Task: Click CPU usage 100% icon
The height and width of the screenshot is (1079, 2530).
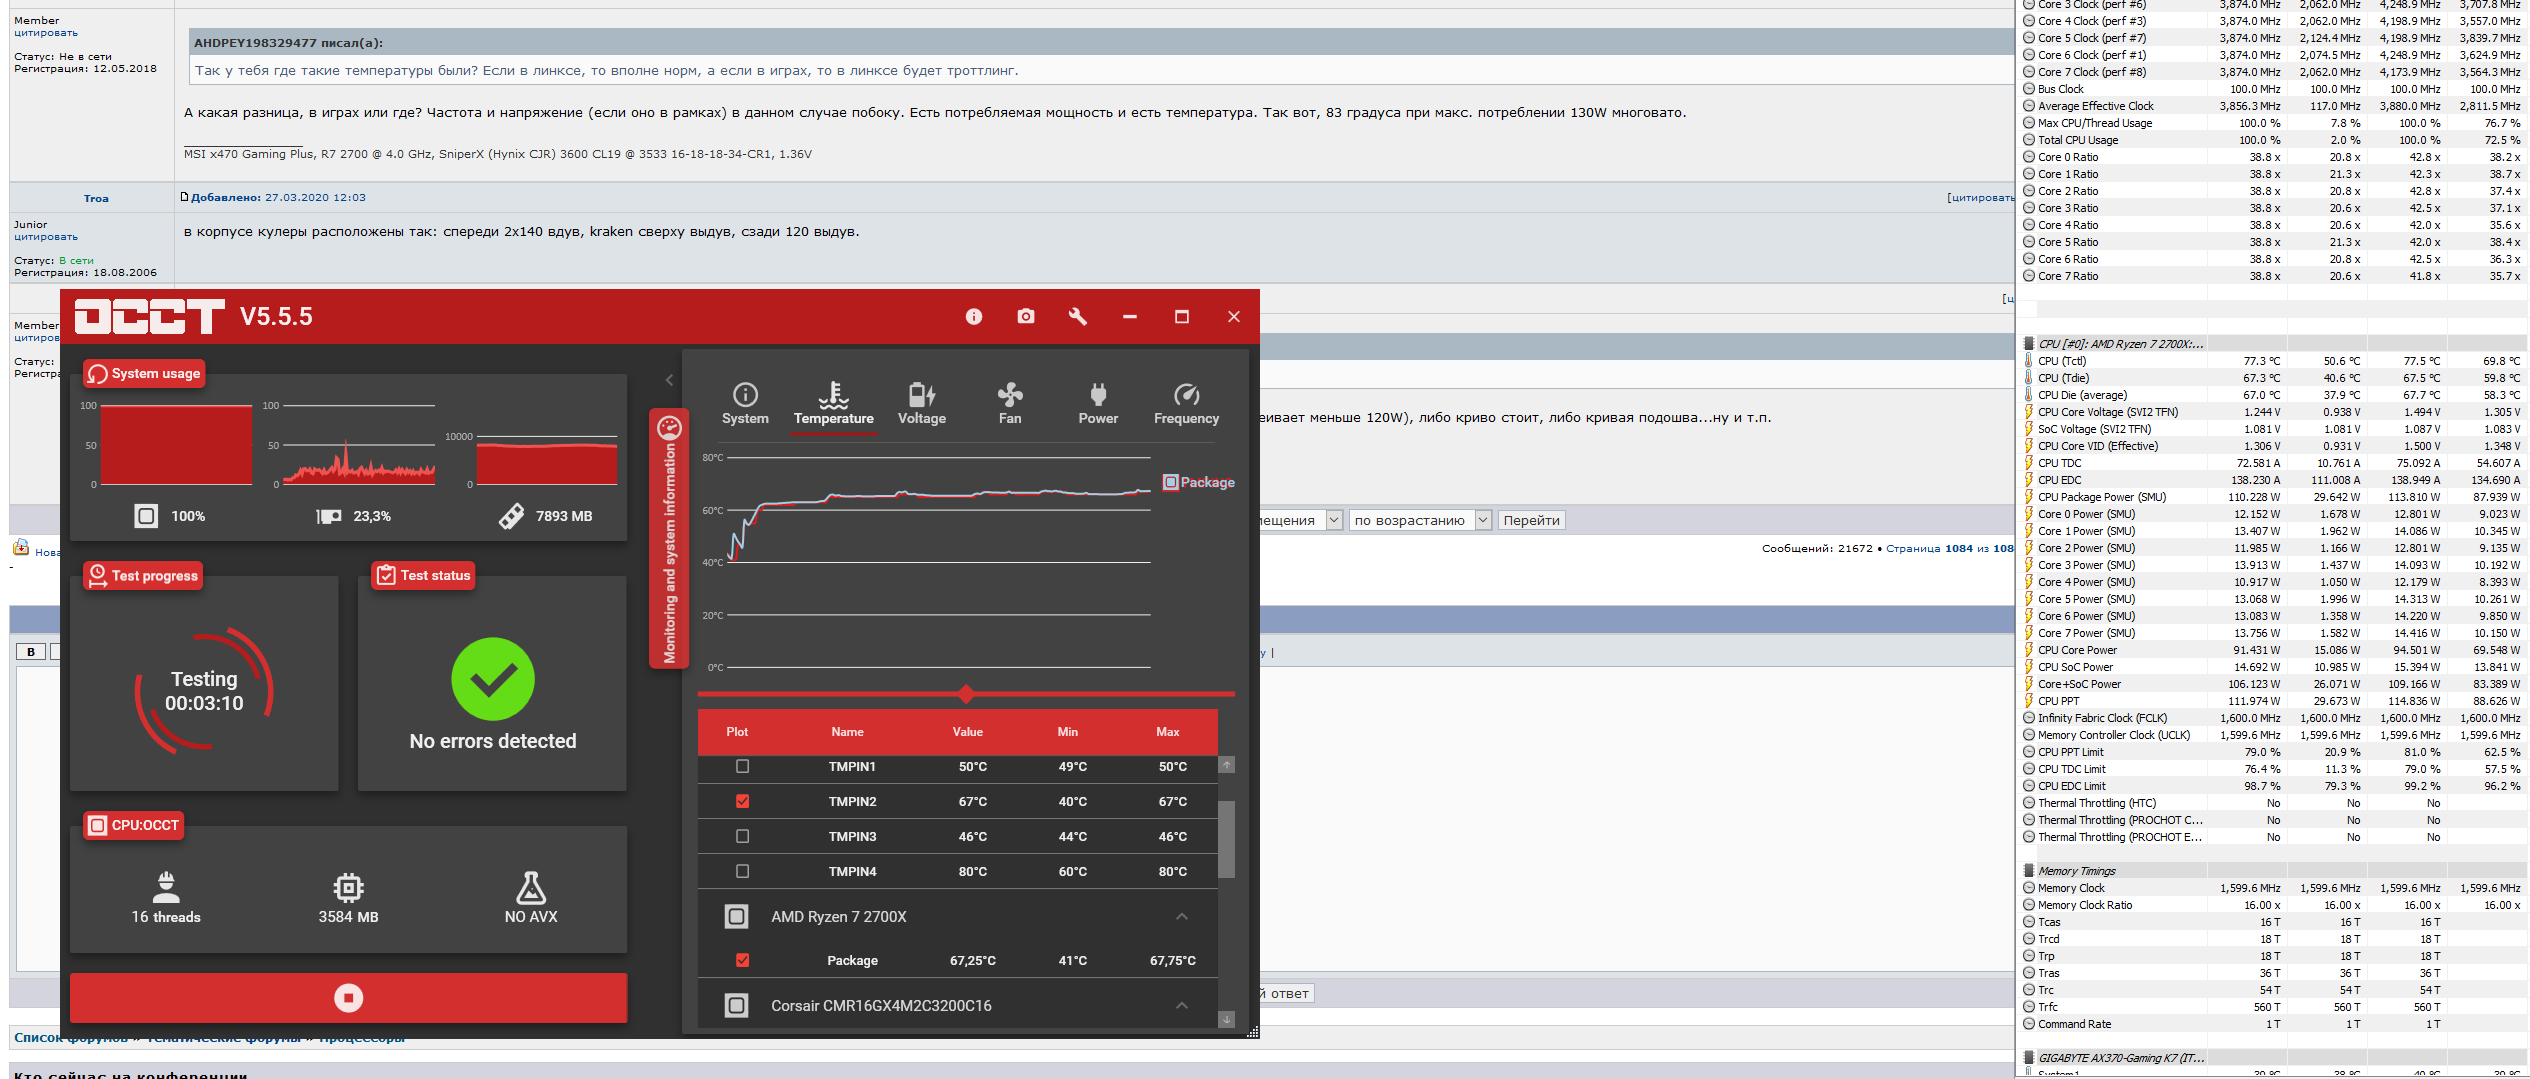Action: 146,516
